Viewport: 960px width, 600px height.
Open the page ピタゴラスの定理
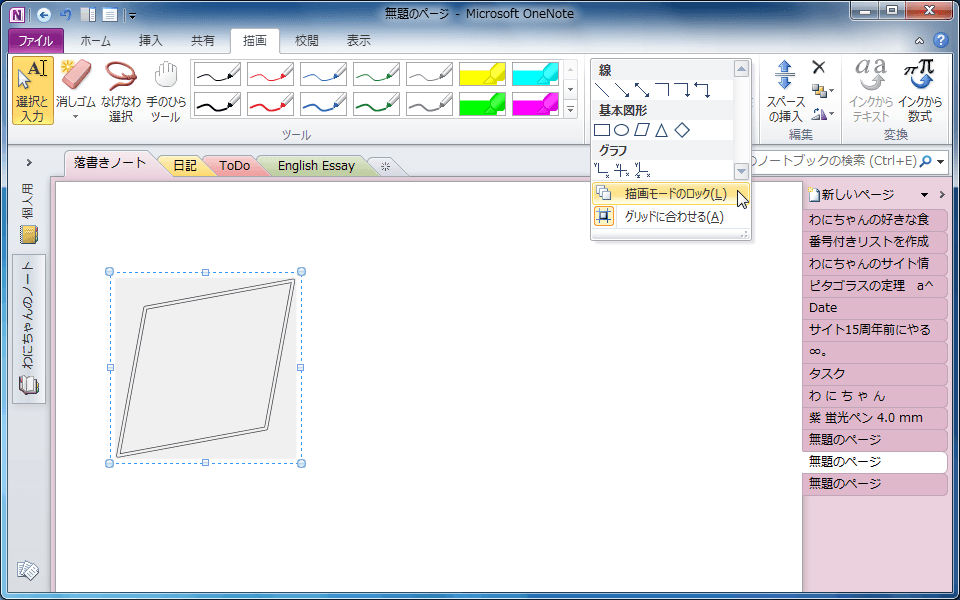[x=875, y=285]
